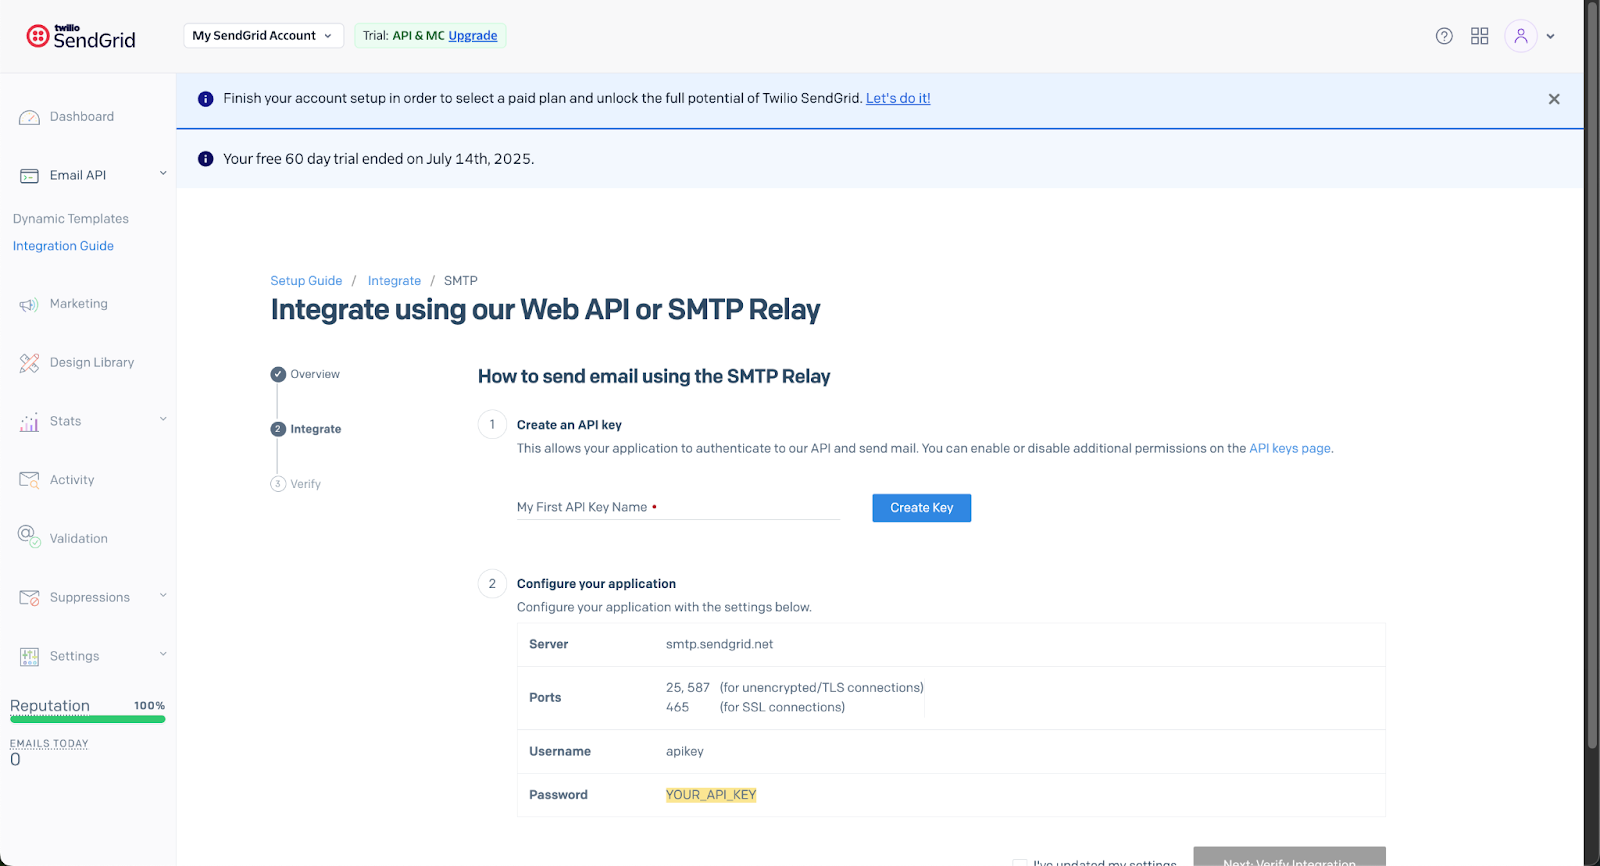Screen dimensions: 1600x866
Task: Focus the My First API Key Name field
Action: (x=678, y=507)
